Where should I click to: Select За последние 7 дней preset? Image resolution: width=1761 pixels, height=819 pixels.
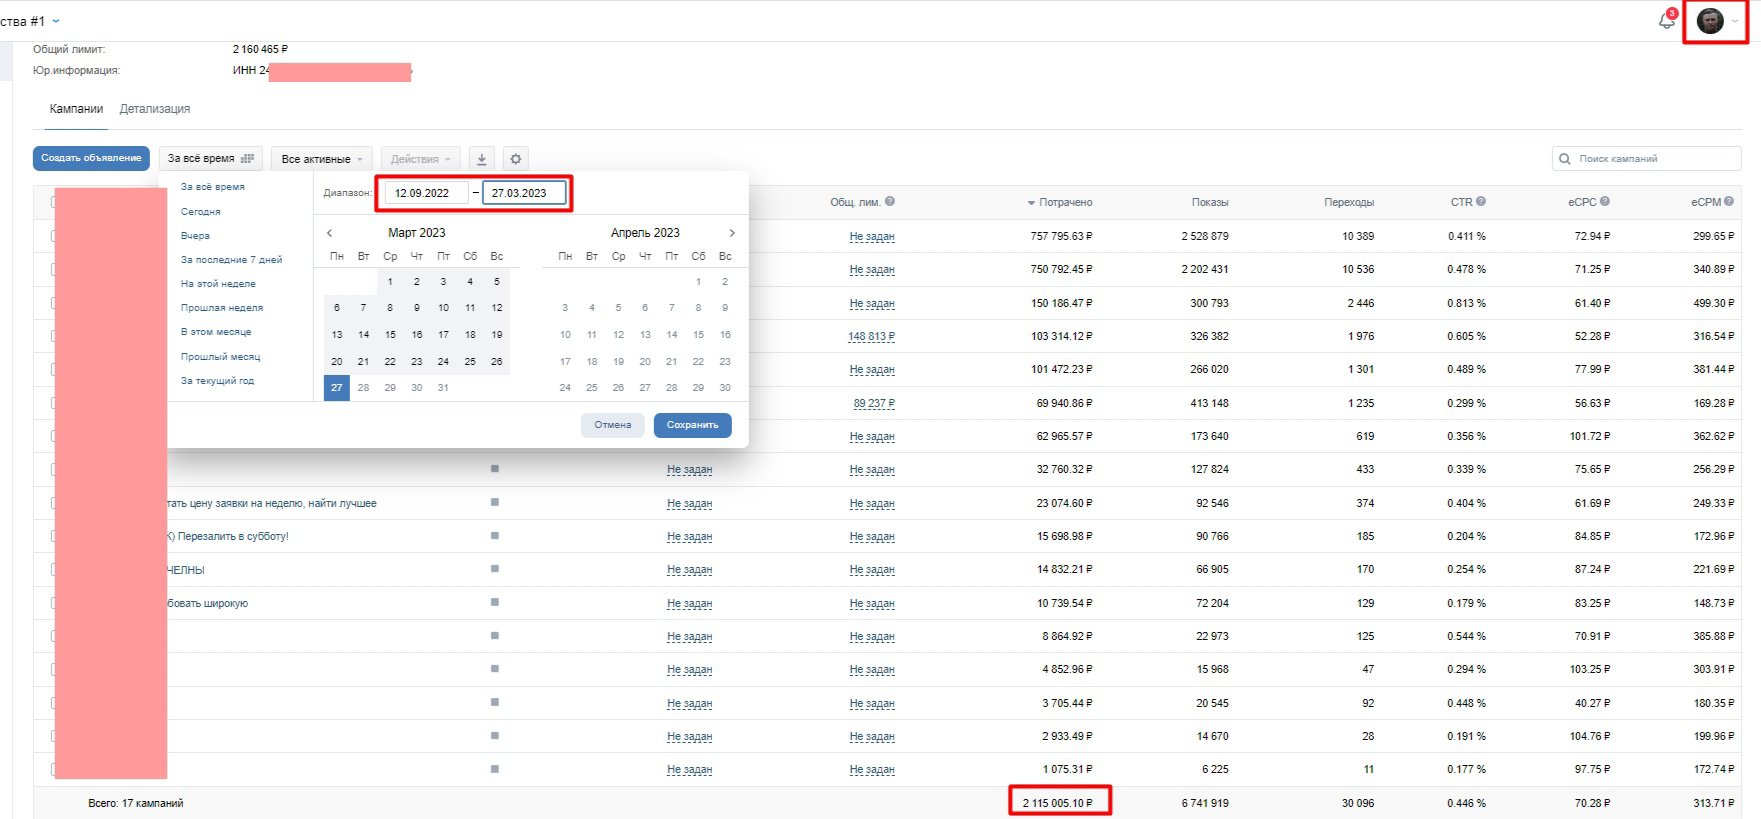tap(231, 260)
